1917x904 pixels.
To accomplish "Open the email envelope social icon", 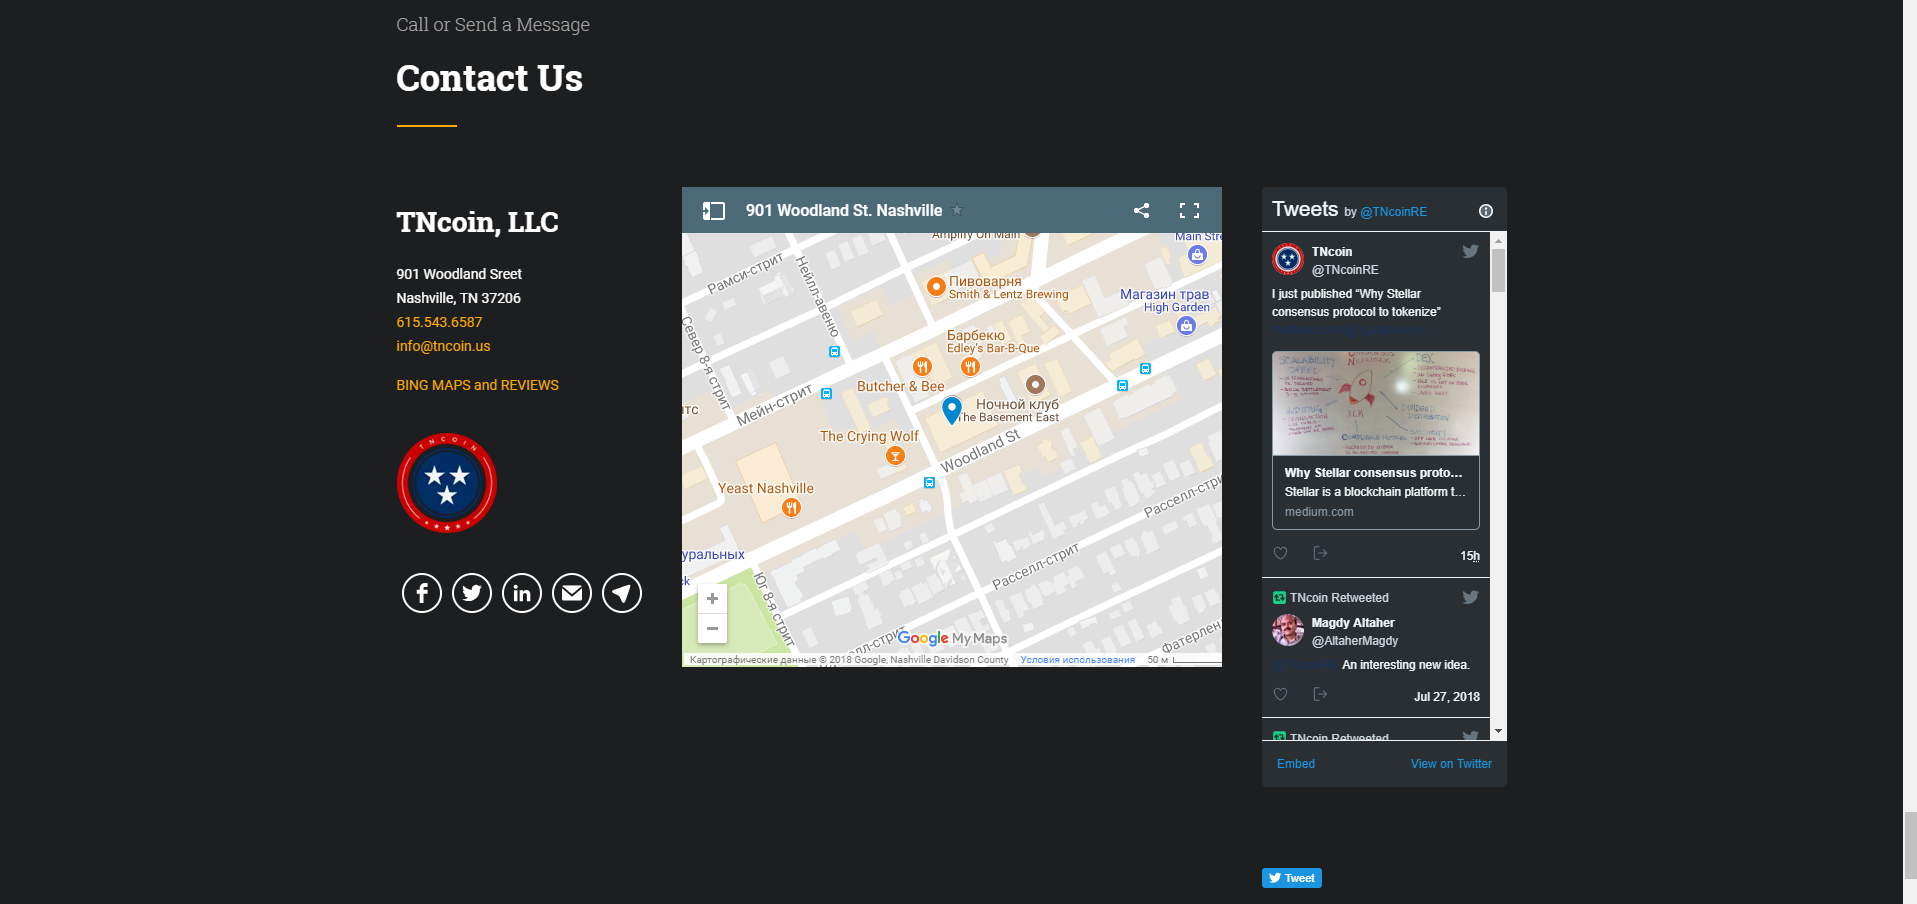I will [572, 593].
